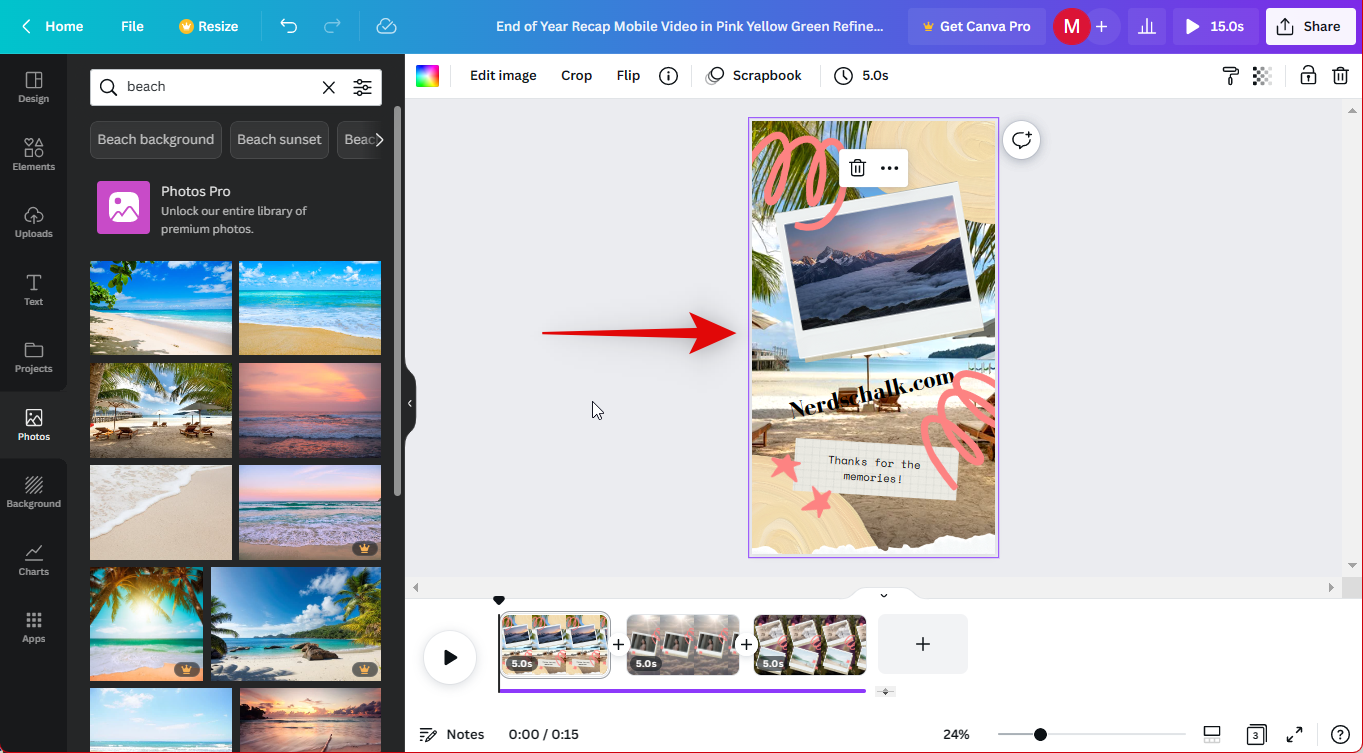The image size is (1363, 753).
Task: Show more suggestion chips with arrow
Action: coord(378,140)
